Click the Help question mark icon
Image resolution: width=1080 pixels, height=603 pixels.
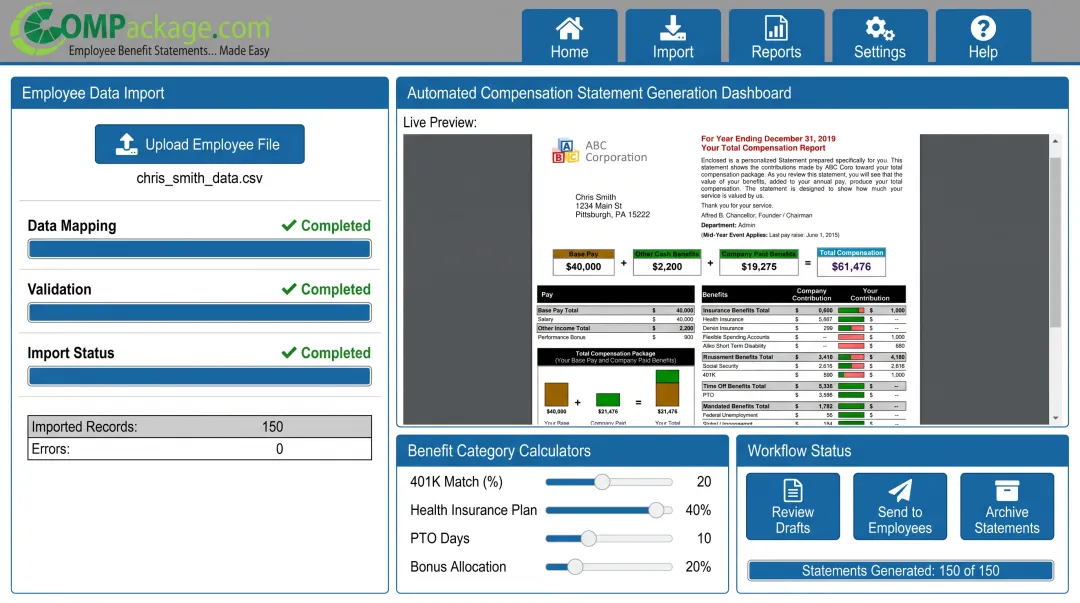tap(983, 28)
